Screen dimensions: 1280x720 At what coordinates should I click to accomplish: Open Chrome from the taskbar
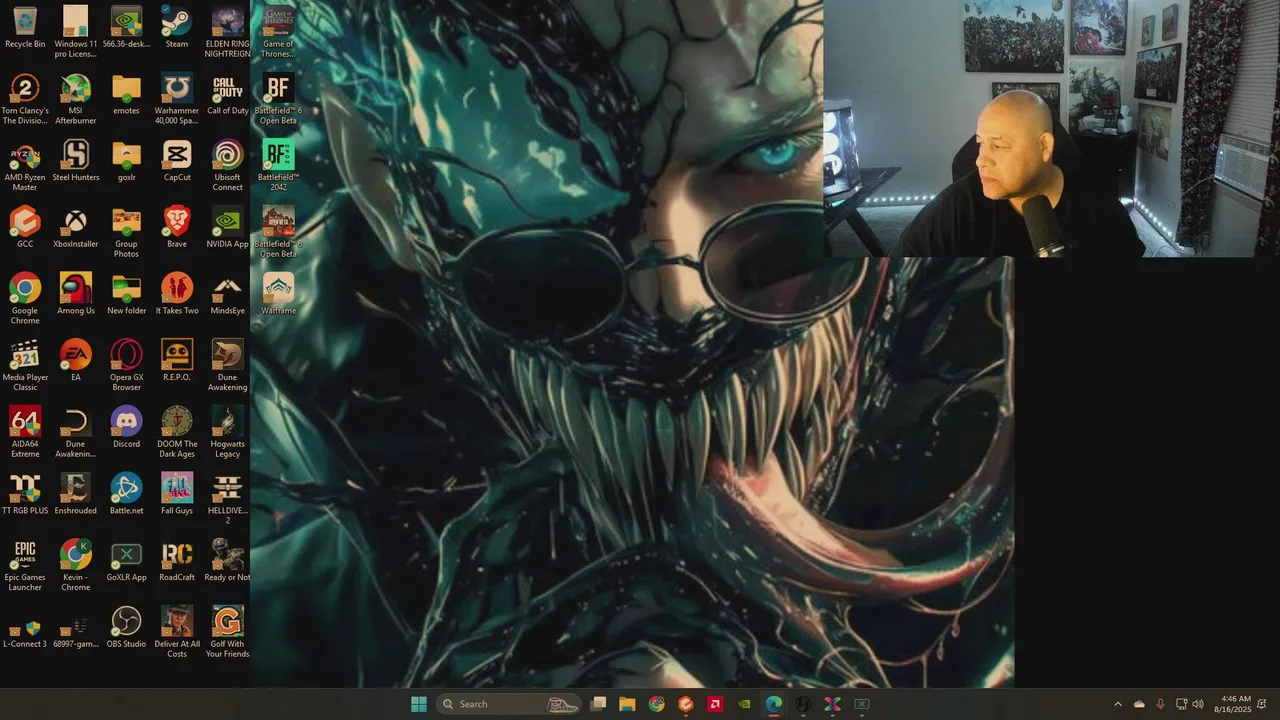[656, 704]
